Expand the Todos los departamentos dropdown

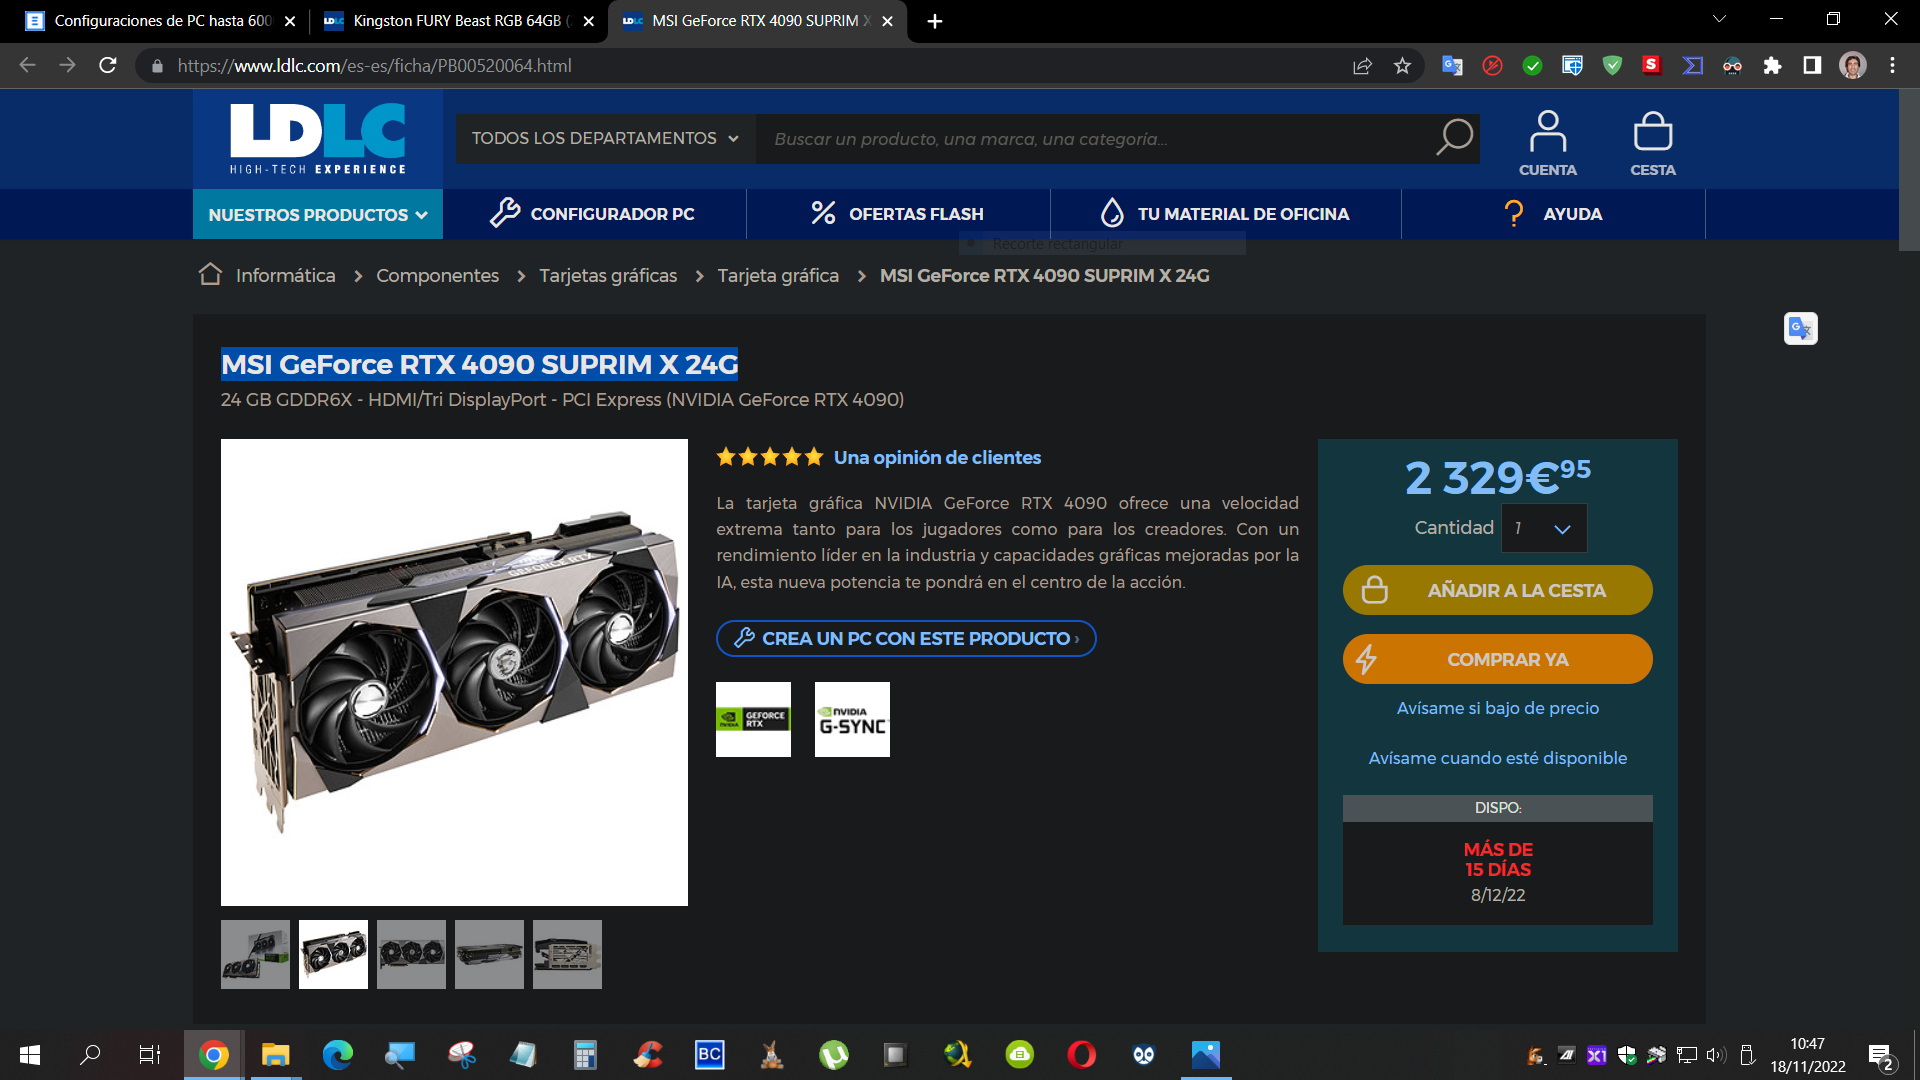pyautogui.click(x=605, y=138)
